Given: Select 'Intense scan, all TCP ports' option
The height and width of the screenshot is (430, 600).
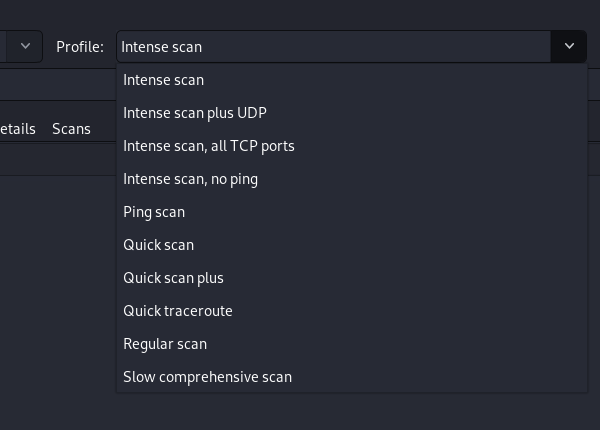Looking at the screenshot, I should (x=208, y=146).
